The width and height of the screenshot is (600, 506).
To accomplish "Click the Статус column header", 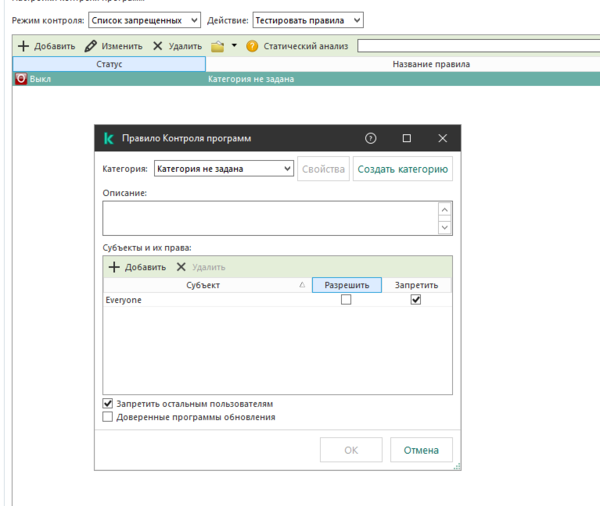I will click(x=109, y=64).
